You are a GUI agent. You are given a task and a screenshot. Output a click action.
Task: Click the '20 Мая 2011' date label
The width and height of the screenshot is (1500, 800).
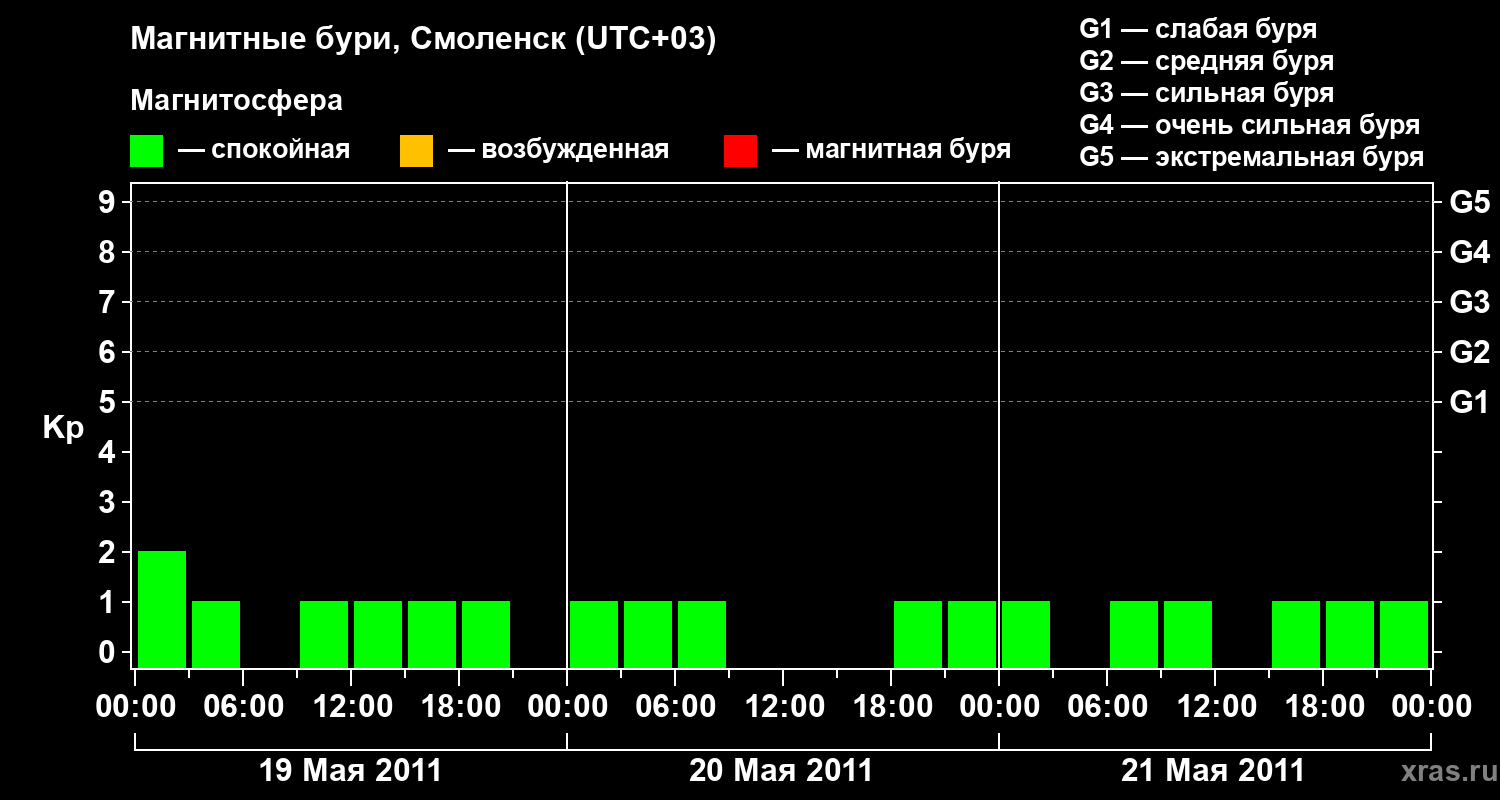tap(781, 771)
